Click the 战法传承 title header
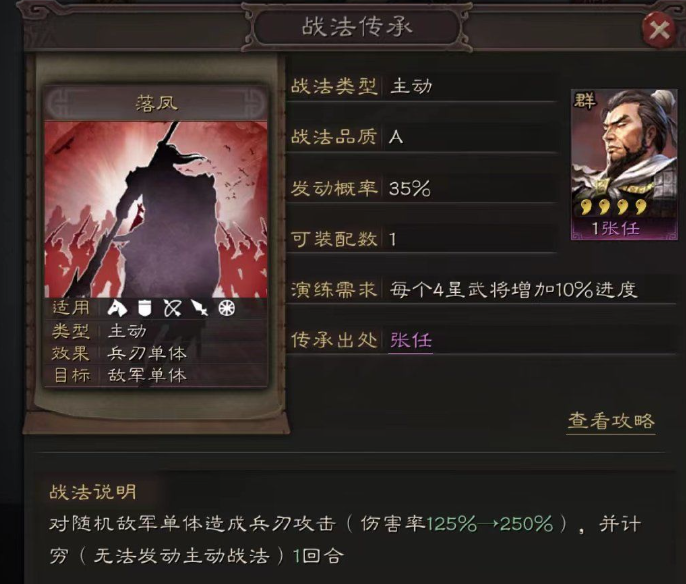 point(357,27)
